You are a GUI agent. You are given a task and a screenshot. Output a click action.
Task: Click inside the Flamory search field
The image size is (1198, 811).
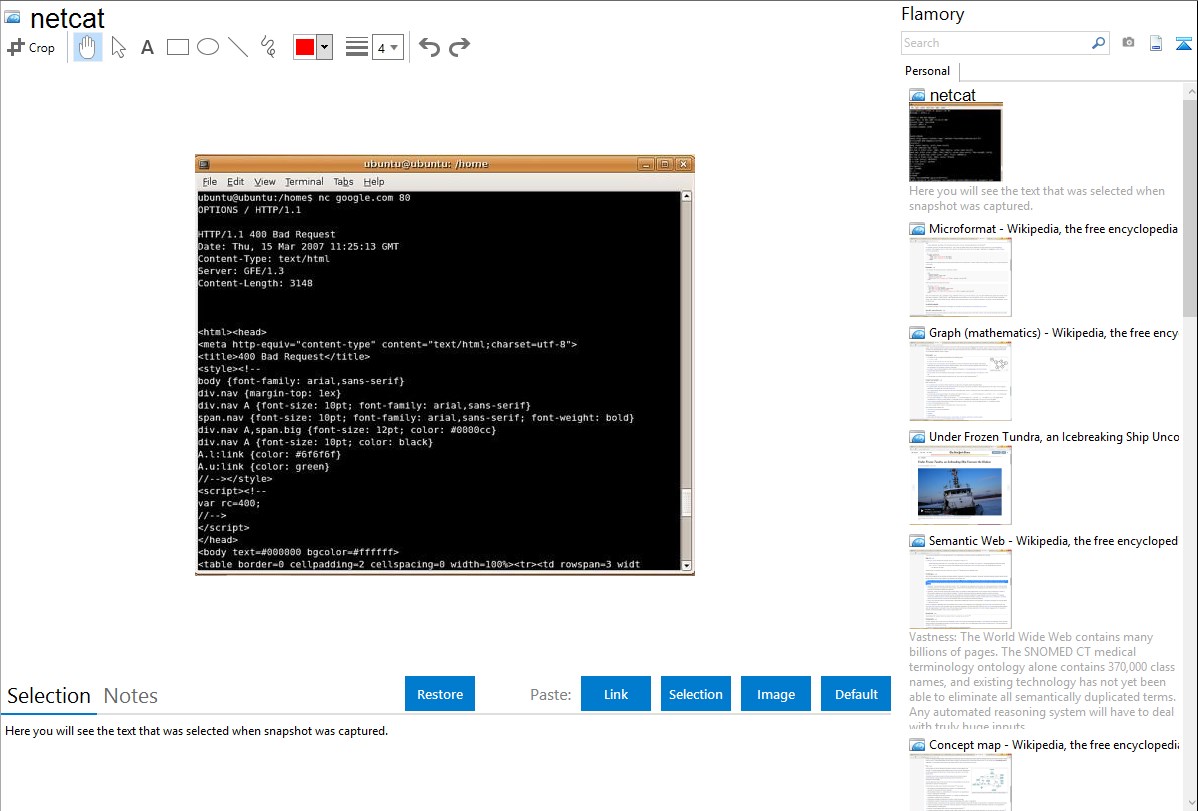click(995, 43)
